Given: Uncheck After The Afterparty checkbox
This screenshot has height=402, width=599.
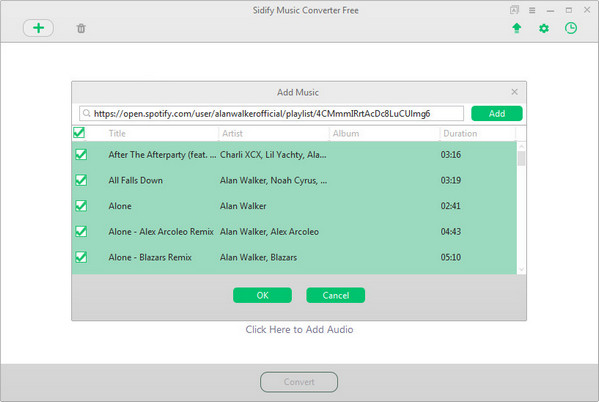Looking at the screenshot, I should [x=81, y=154].
